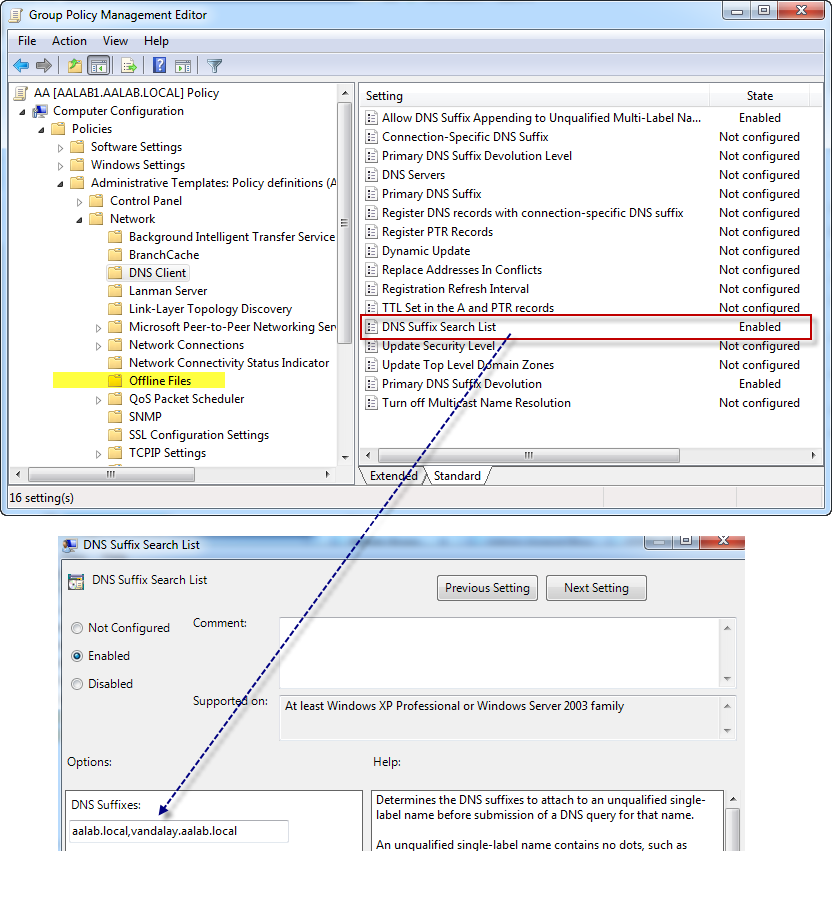The width and height of the screenshot is (832, 913).
Task: Collapse the Policies tree node
Action: [x=41, y=130]
